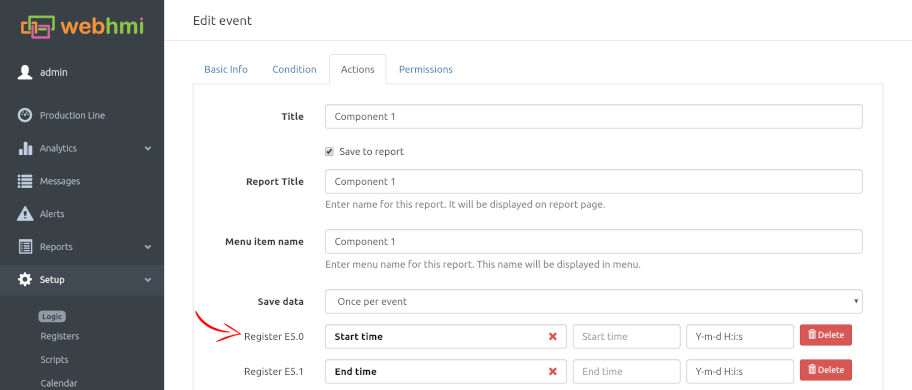Click the admin username

(x=54, y=73)
